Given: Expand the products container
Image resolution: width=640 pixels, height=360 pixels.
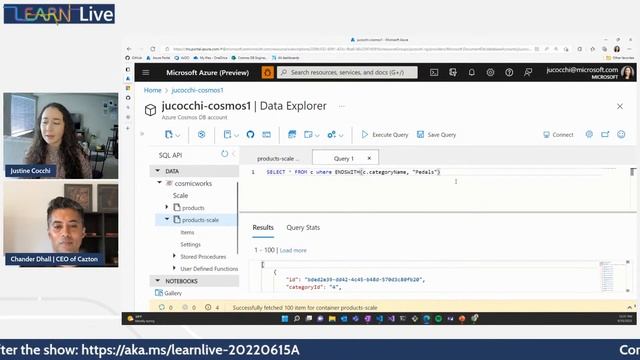Looking at the screenshot, I should coord(167,207).
